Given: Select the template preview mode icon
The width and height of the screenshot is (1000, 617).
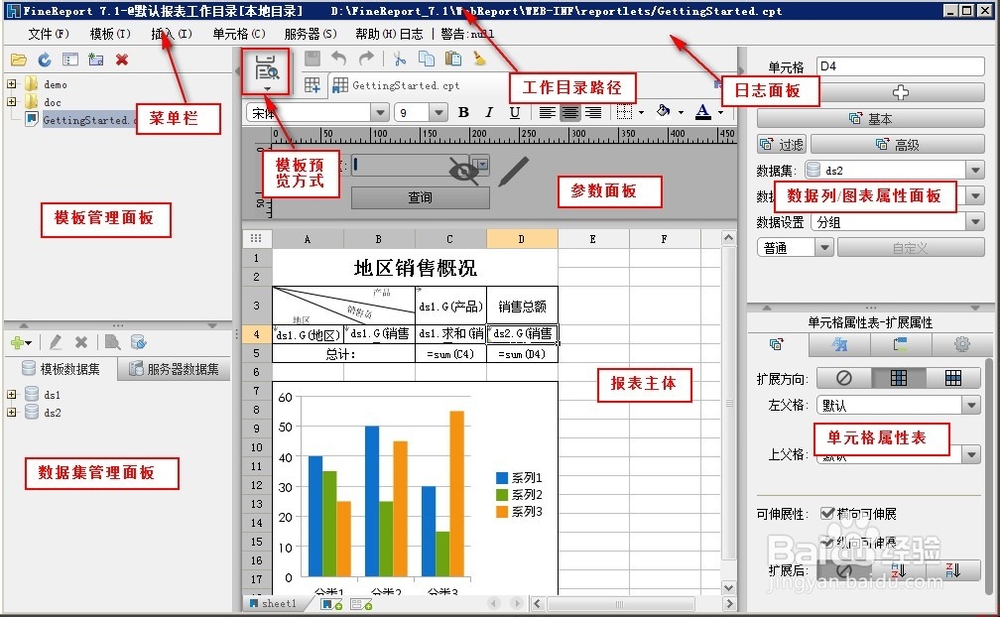Looking at the screenshot, I should click(266, 68).
